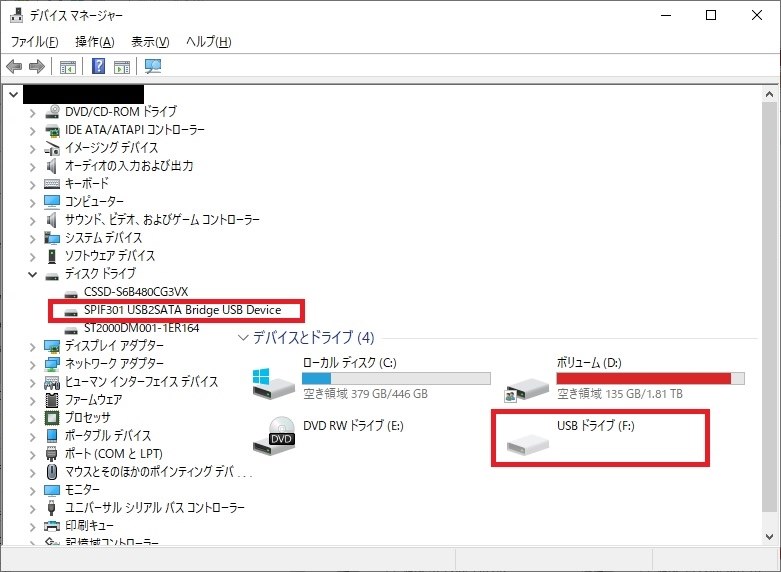This screenshot has height=572, width=781.
Task: Click the キーボード tree label
Action: pos(86,184)
